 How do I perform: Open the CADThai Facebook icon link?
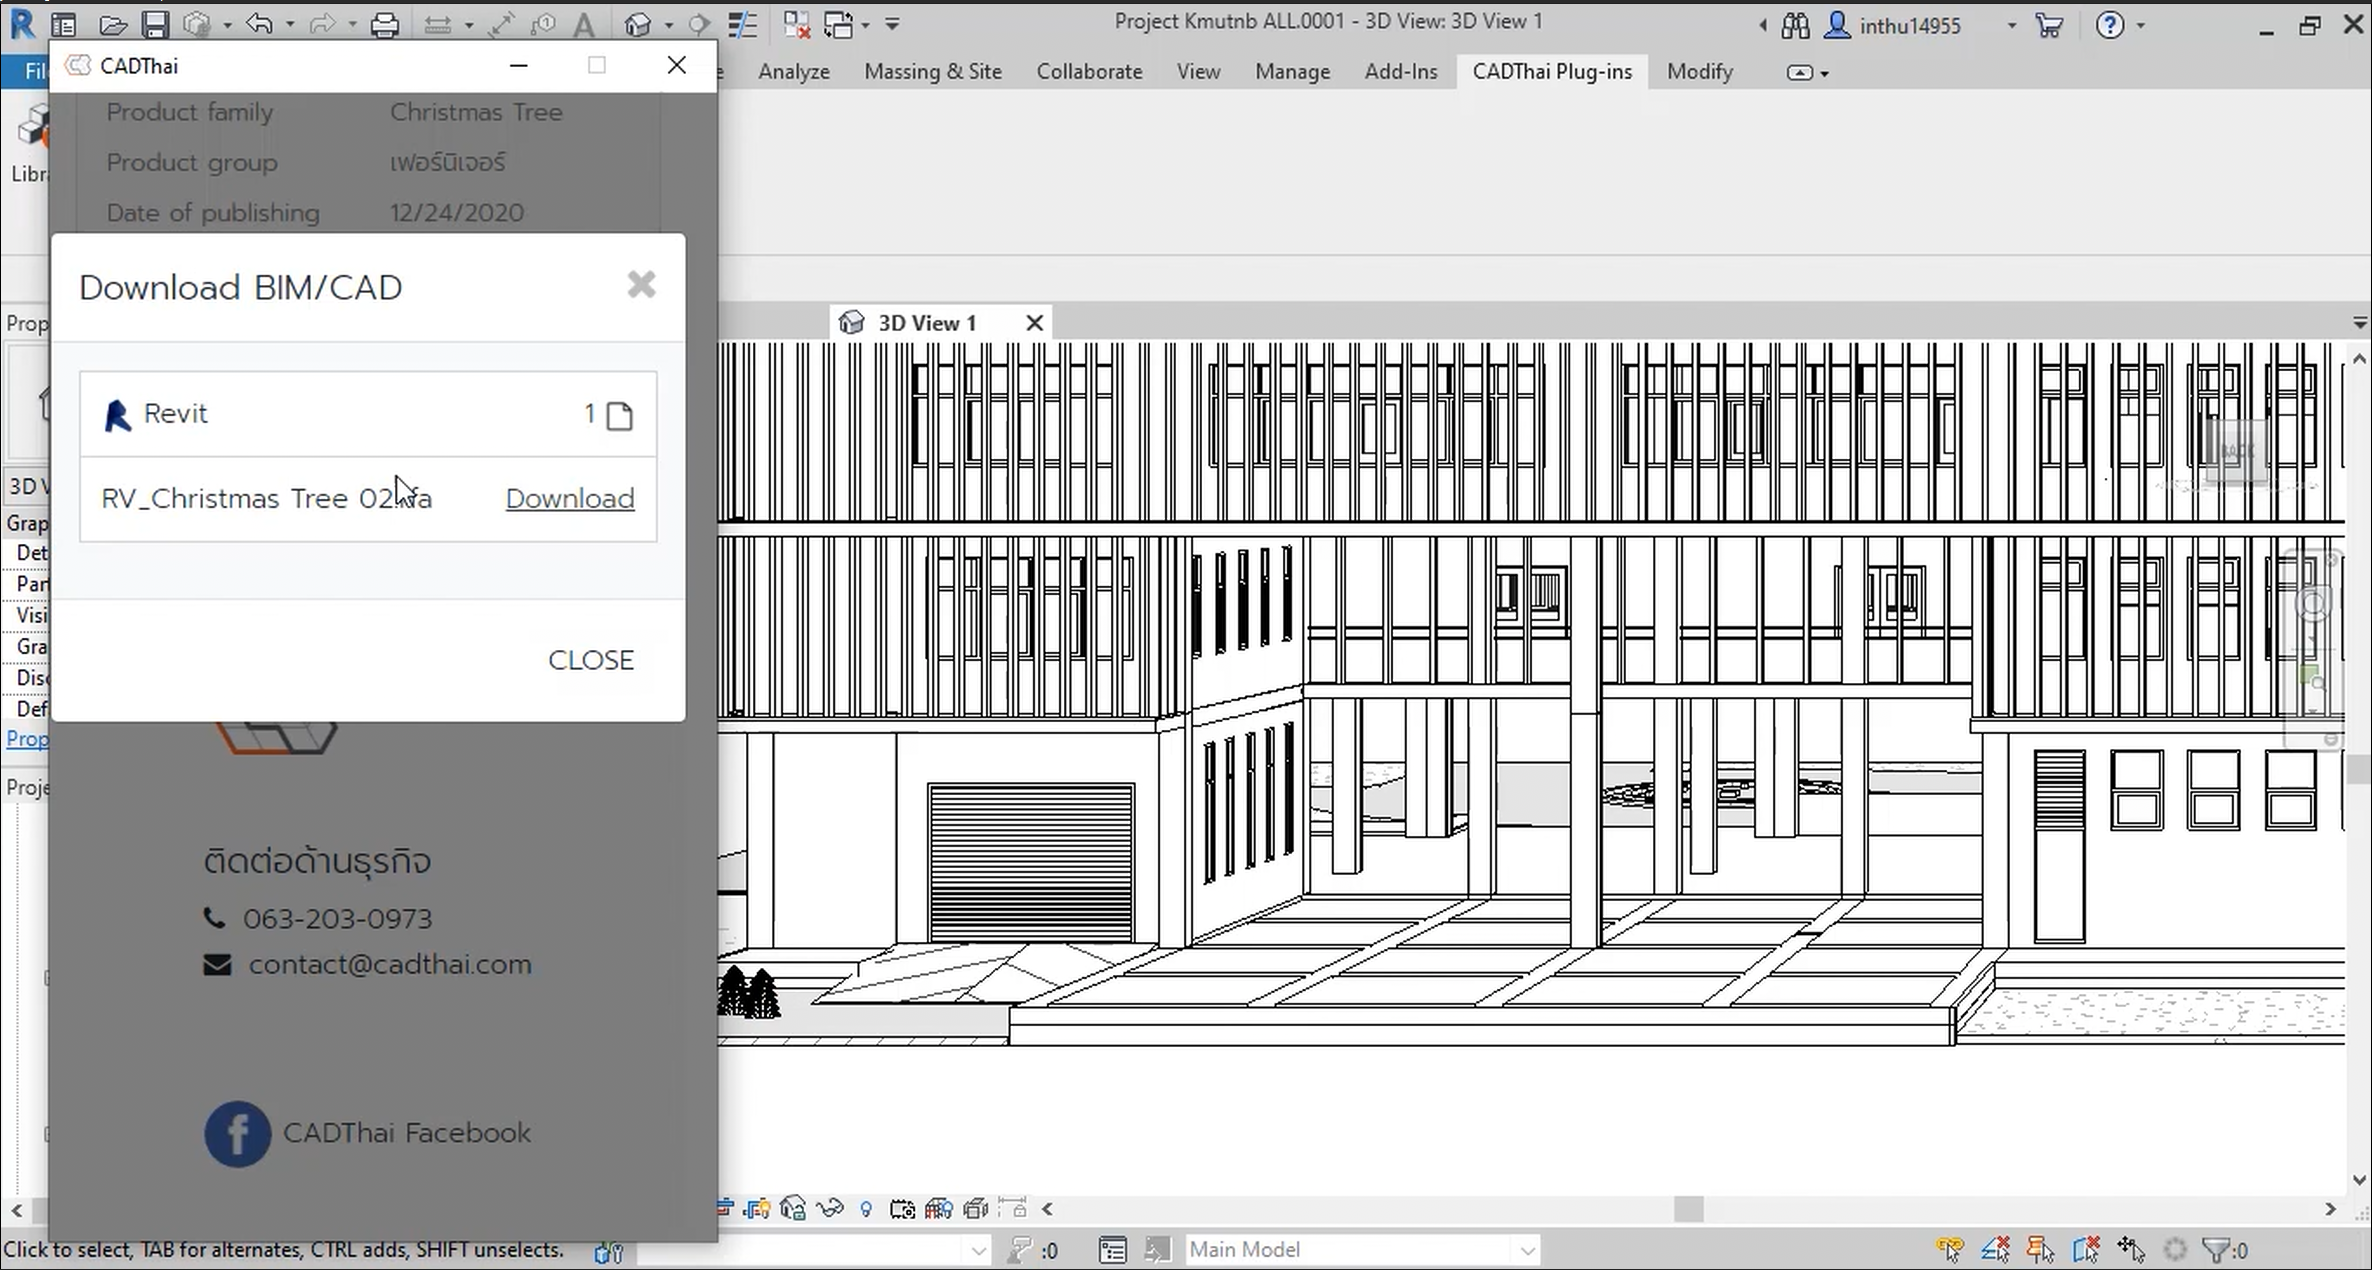[x=237, y=1134]
